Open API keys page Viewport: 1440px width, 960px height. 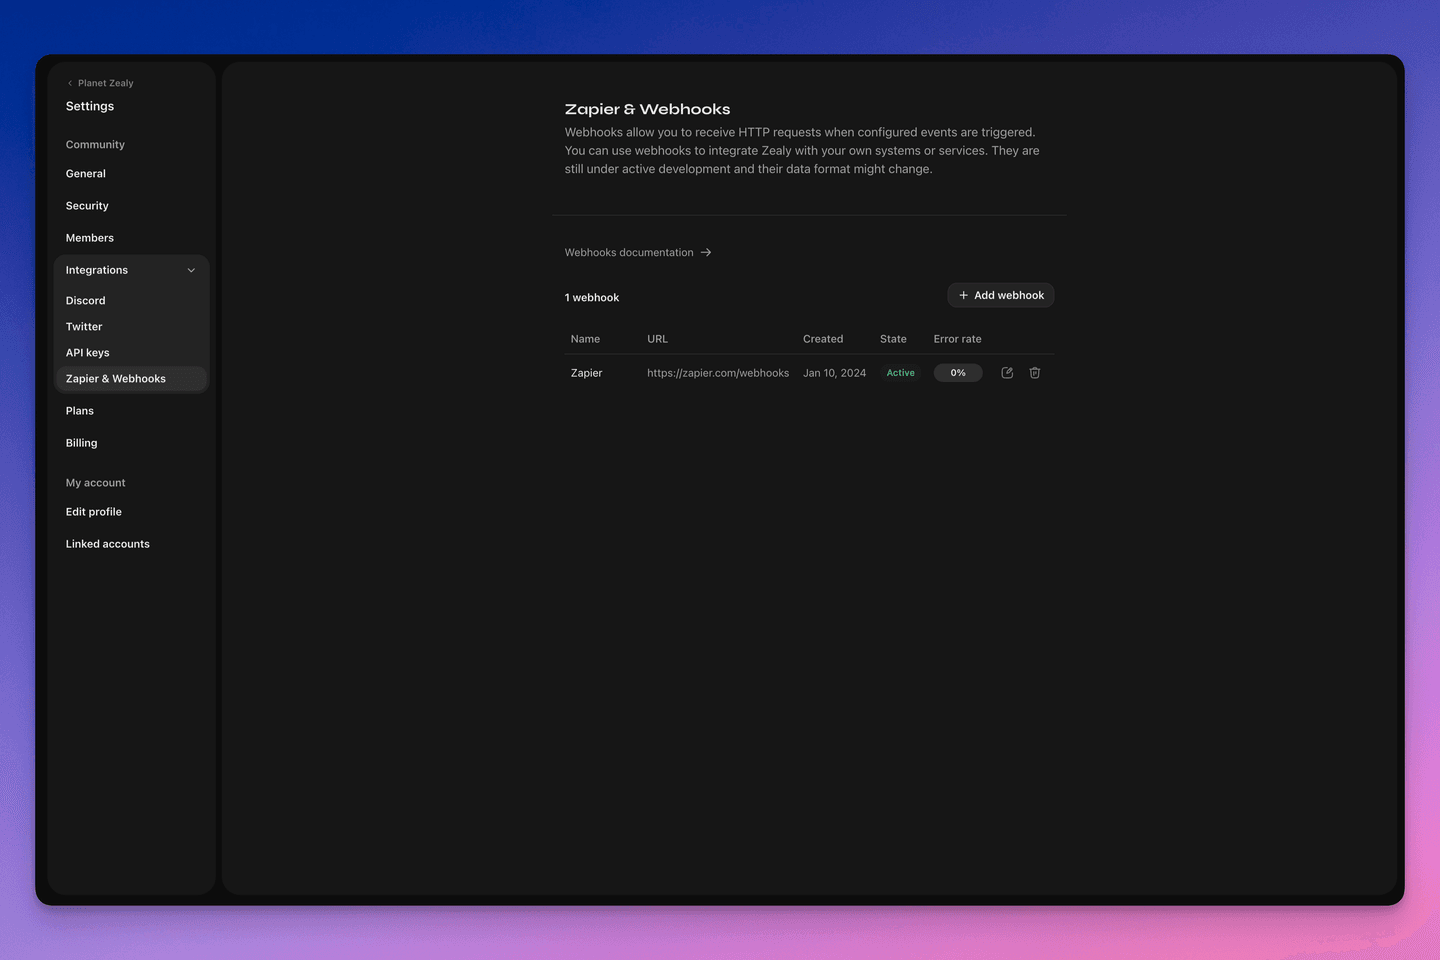(88, 353)
